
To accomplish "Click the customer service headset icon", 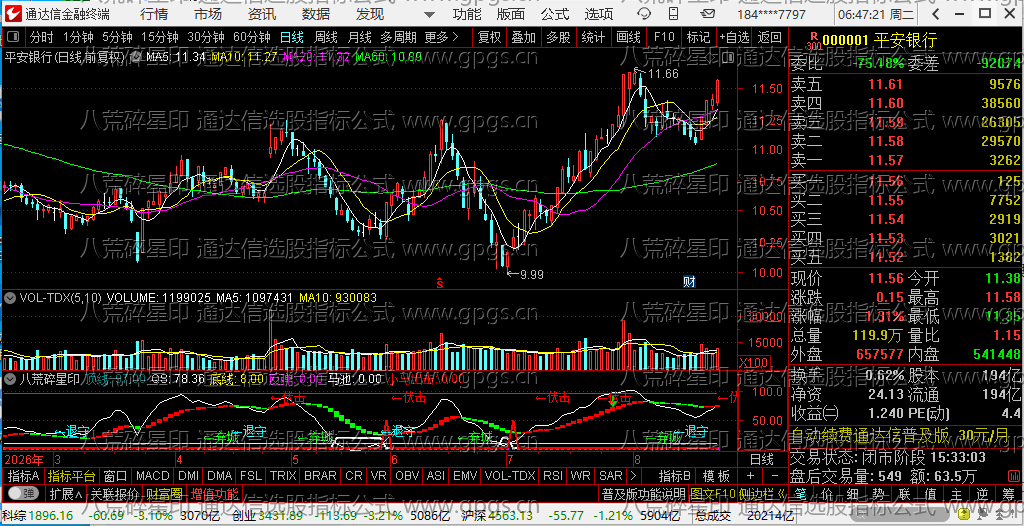I will point(643,14).
